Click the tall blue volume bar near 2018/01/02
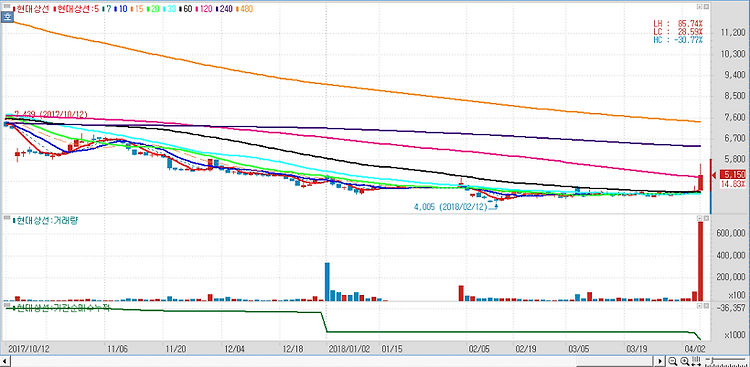 click(327, 282)
